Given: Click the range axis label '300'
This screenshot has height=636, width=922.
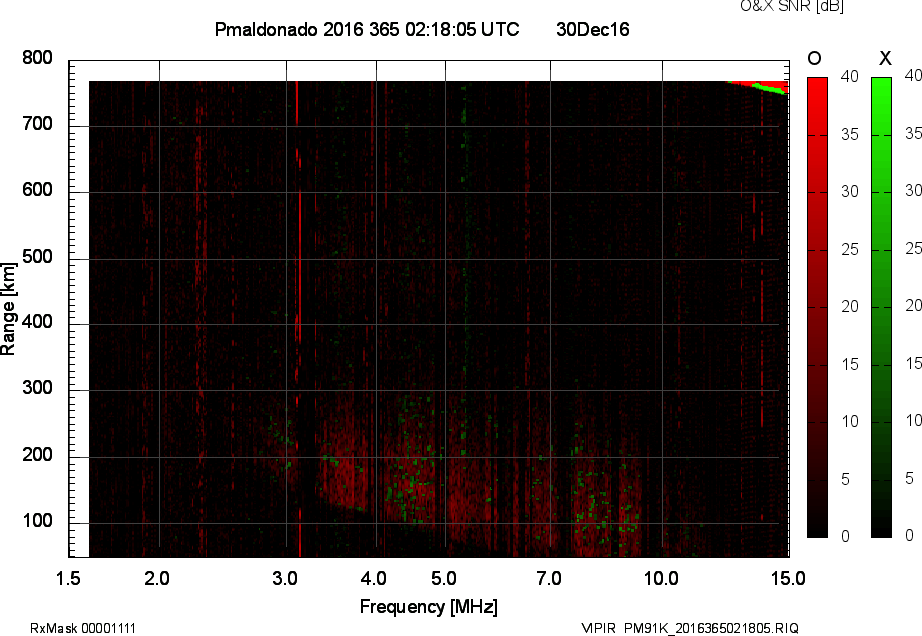Looking at the screenshot, I should 38,388.
